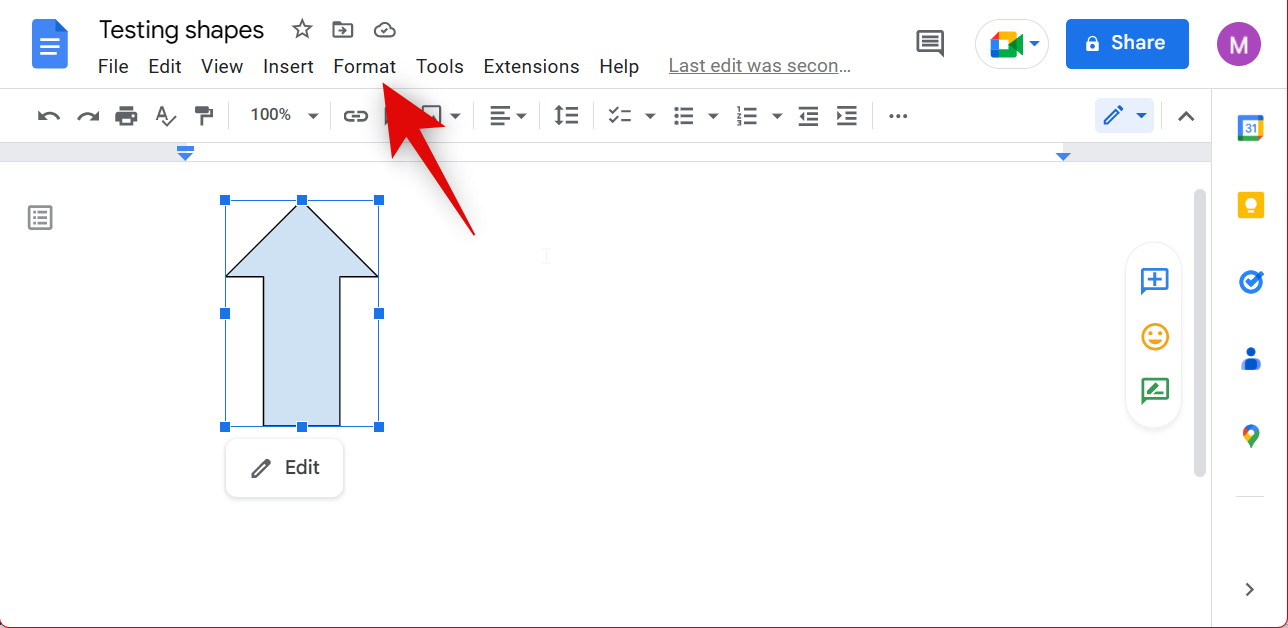The image size is (1288, 628).
Task: Open the Extensions menu
Action: tap(531, 66)
